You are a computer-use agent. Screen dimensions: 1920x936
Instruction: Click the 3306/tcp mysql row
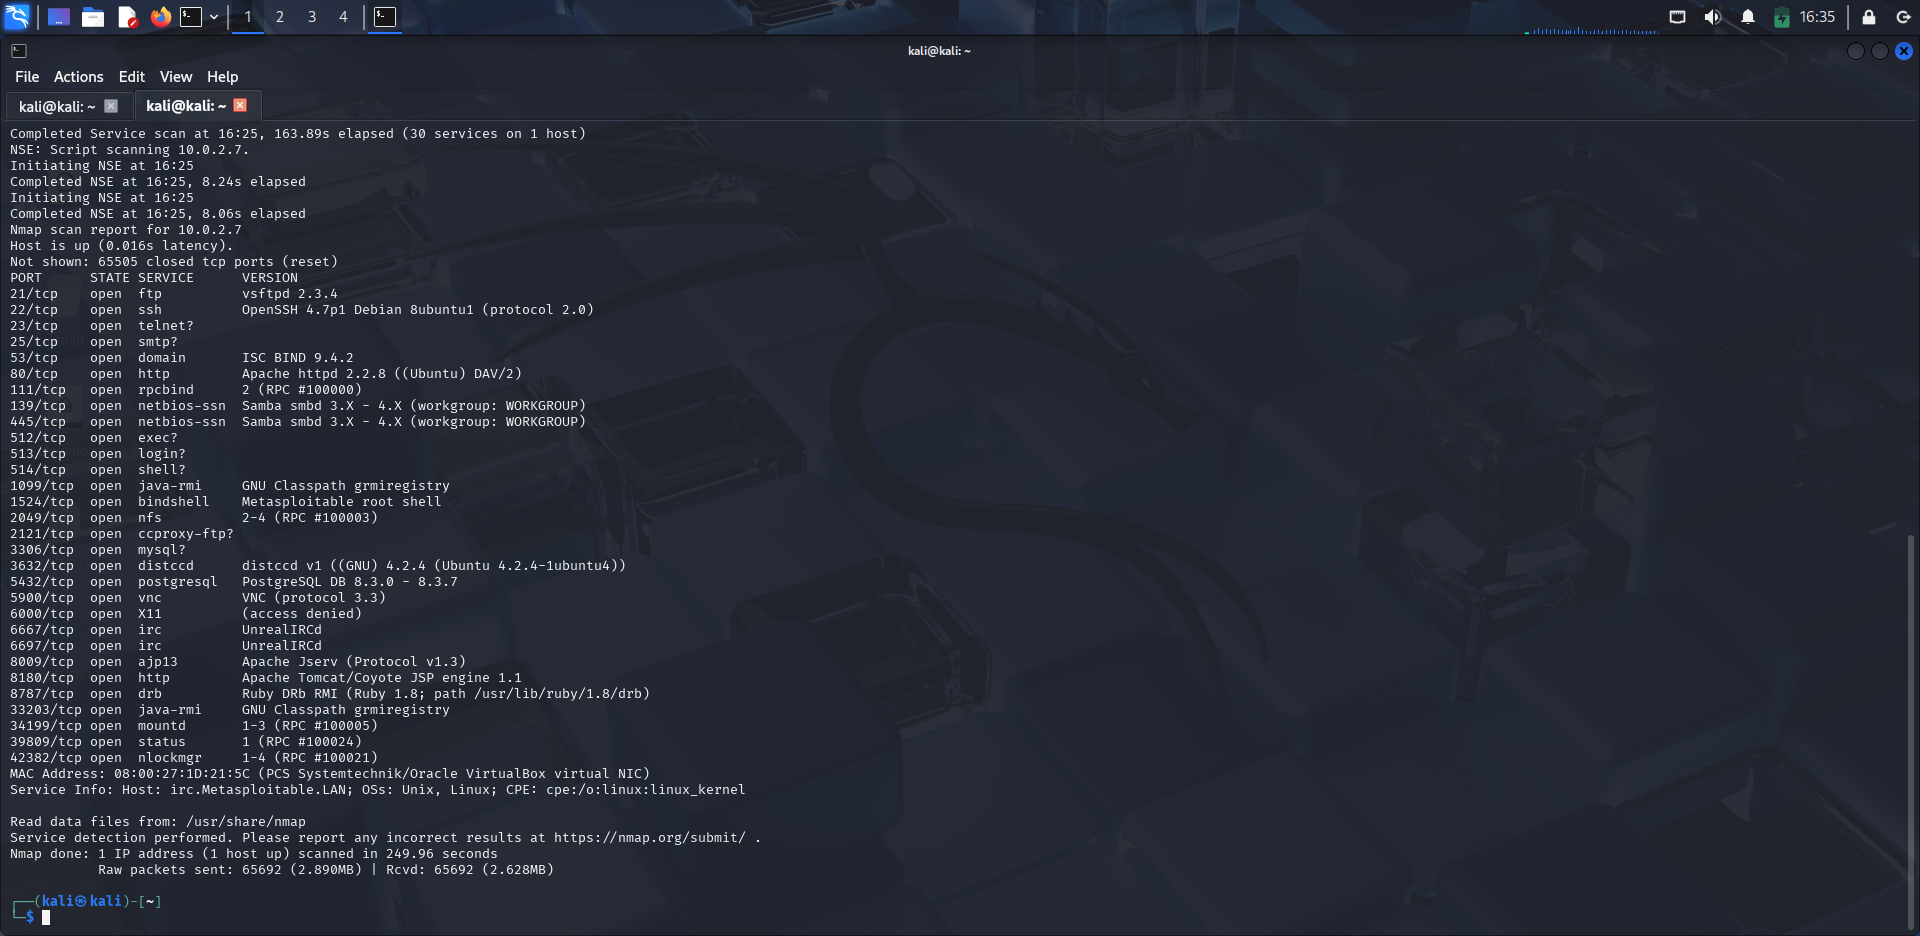point(98,550)
